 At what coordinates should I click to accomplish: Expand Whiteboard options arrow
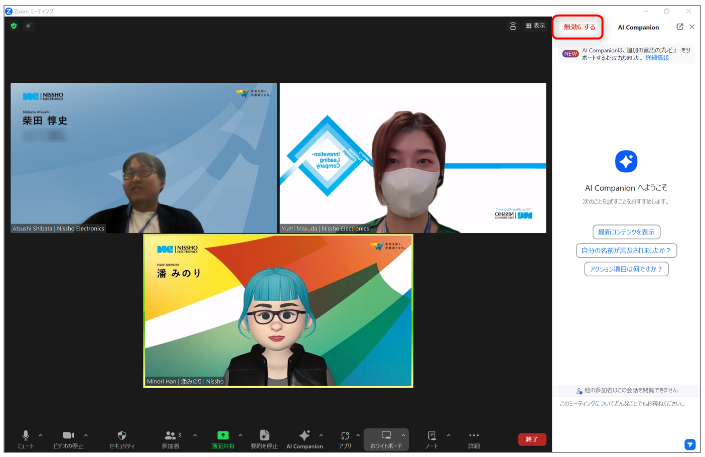[403, 435]
